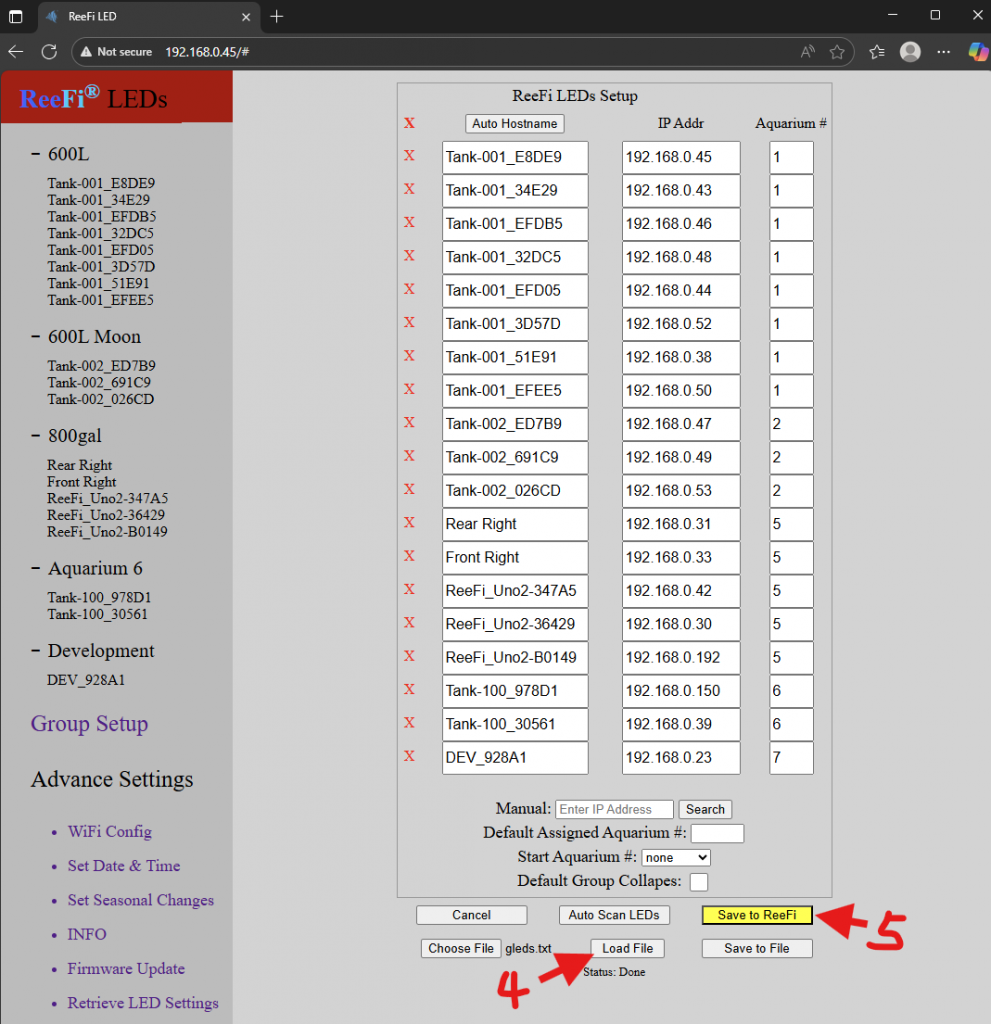The width and height of the screenshot is (991, 1024).
Task: Open the Copilot sidebar icon
Action: 977,52
